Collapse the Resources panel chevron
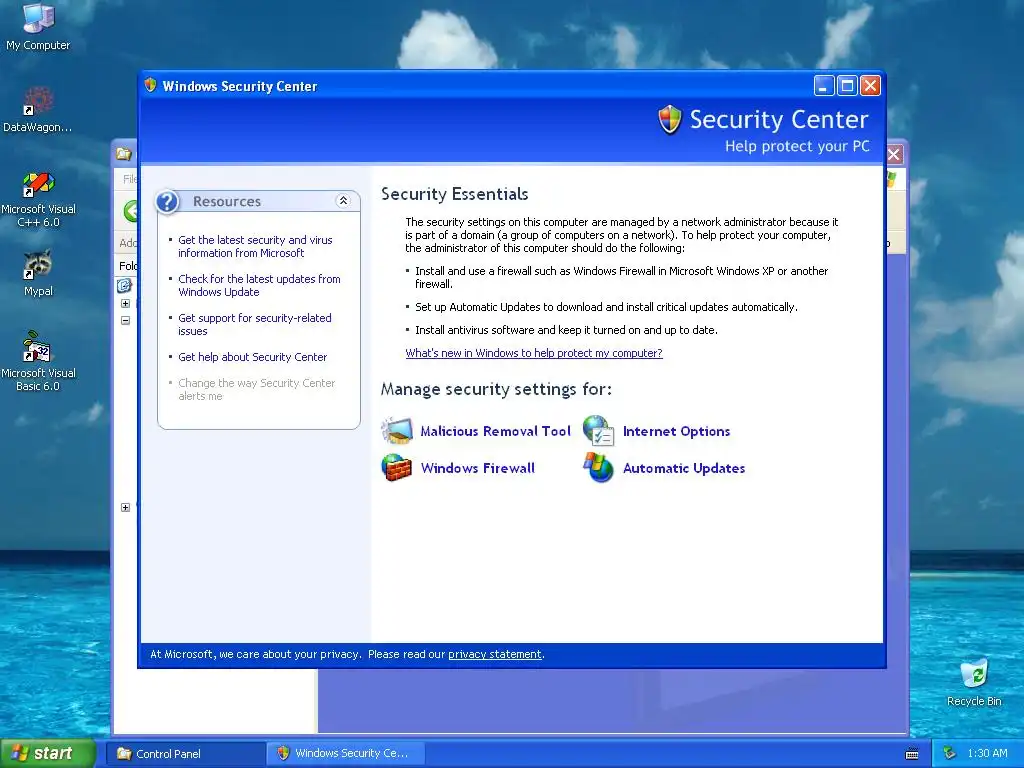 click(343, 201)
